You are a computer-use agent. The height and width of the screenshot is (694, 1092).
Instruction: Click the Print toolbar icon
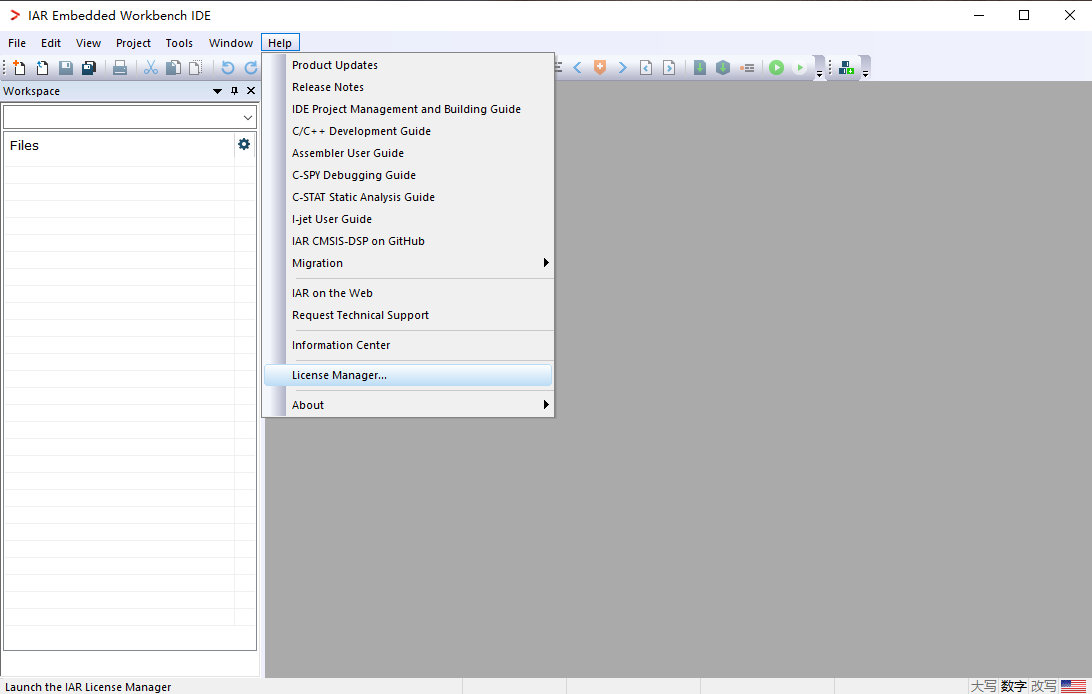tap(120, 68)
